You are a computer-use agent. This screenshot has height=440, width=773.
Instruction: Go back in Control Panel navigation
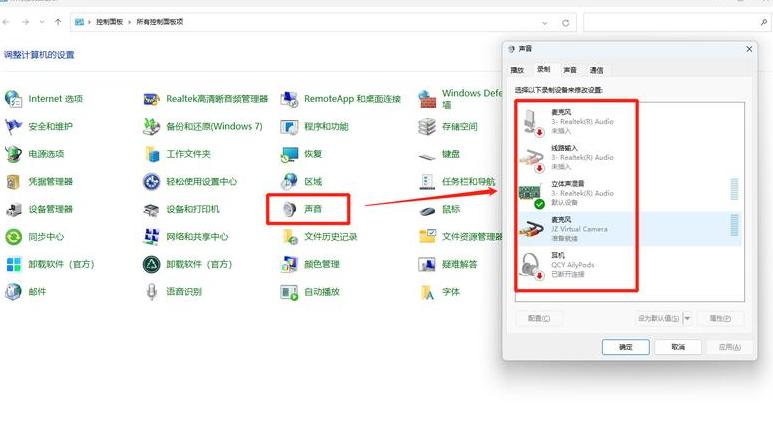7,22
